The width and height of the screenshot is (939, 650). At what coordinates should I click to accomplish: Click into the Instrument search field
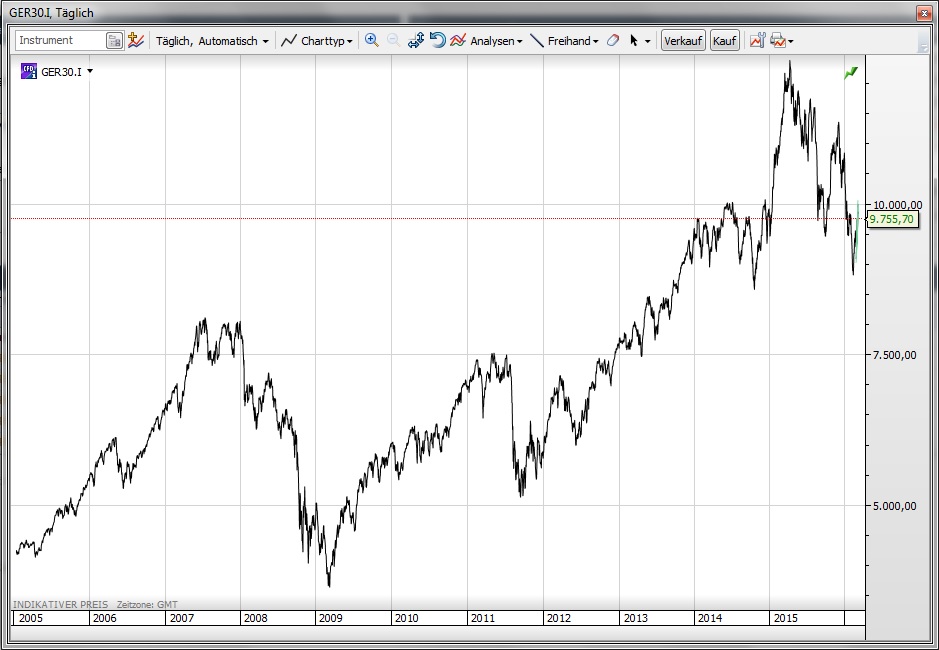(x=60, y=40)
